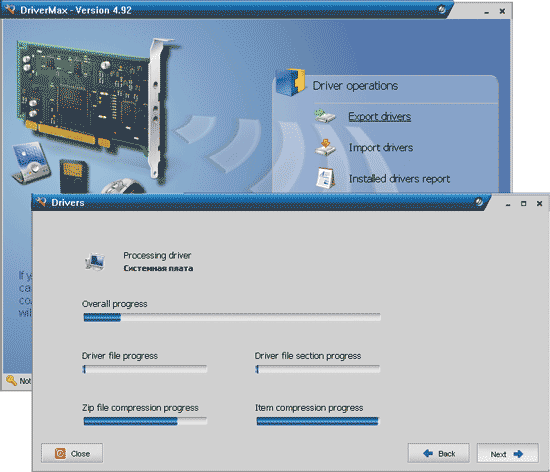
Task: Minimize the Drivers dialog window
Action: pos(508,204)
